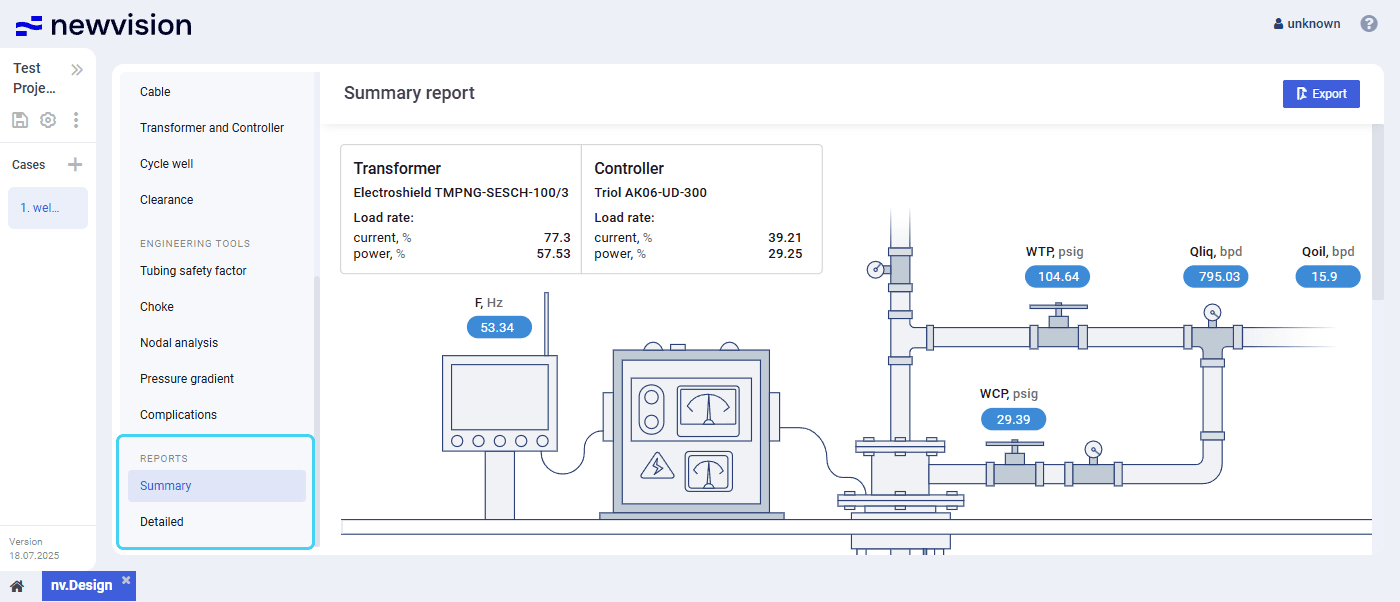This screenshot has height=602, width=1400.
Task: Click the help question mark icon
Action: coord(1369,24)
